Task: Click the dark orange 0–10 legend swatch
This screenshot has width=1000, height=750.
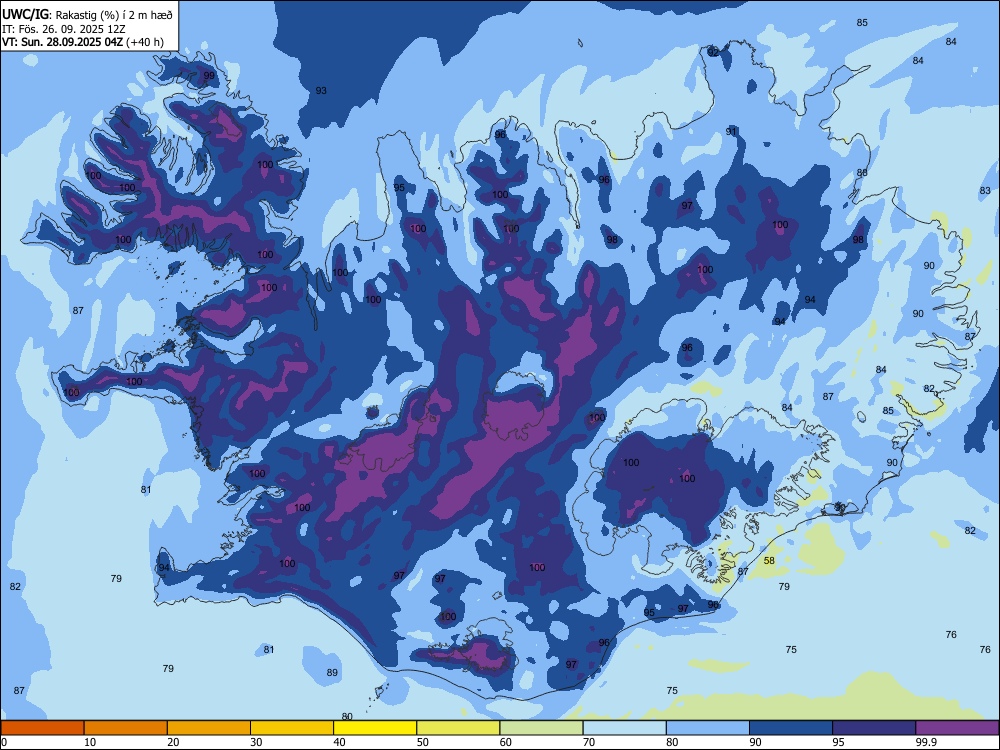Action: (x=42, y=728)
